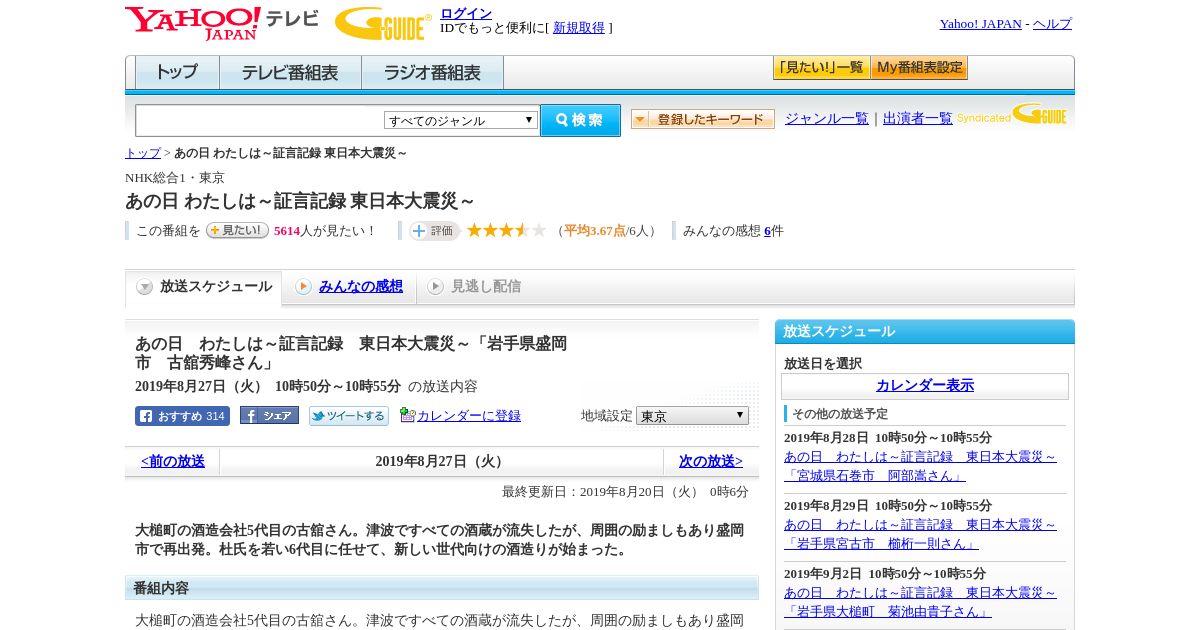Open the 「見たい!」一覧 button
The image size is (1200, 630).
click(x=821, y=68)
